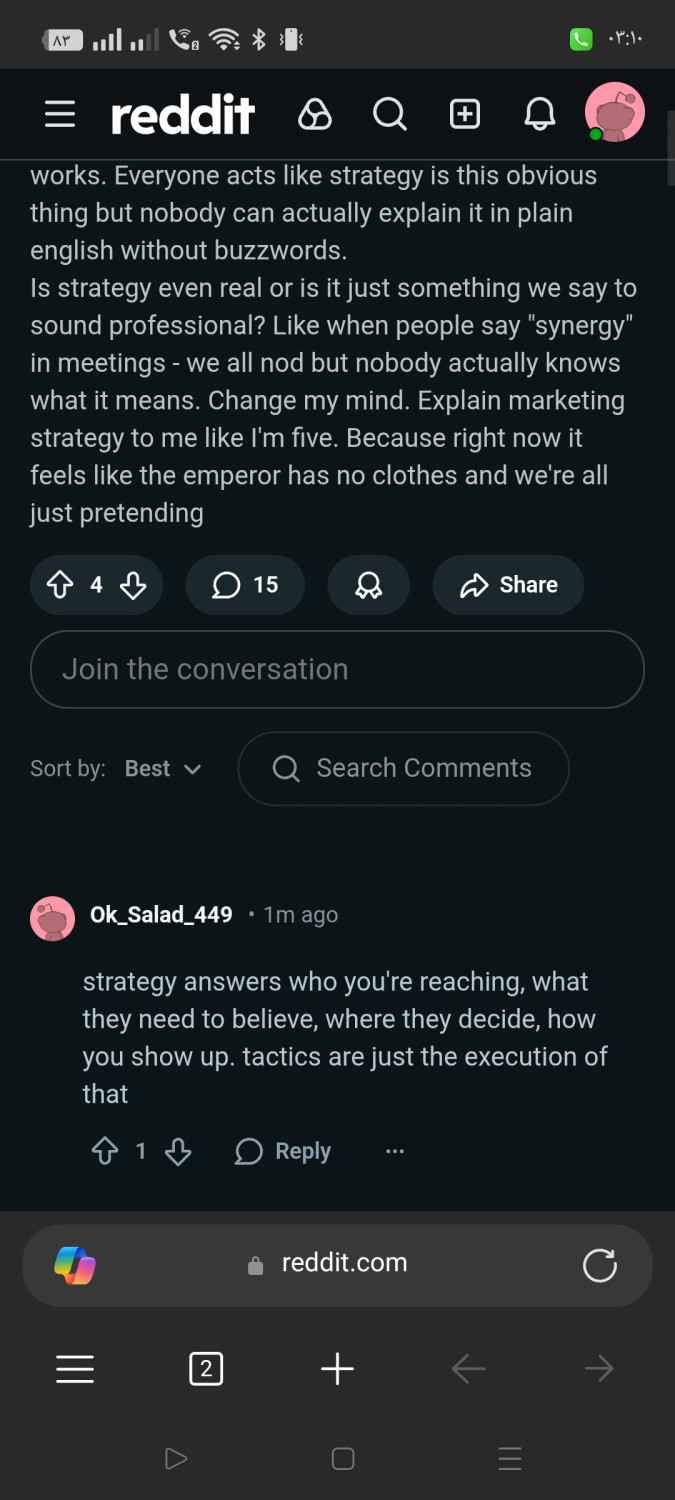Expand the Sort by Best dropdown
Viewport: 675px width, 1500px height.
[x=163, y=769]
